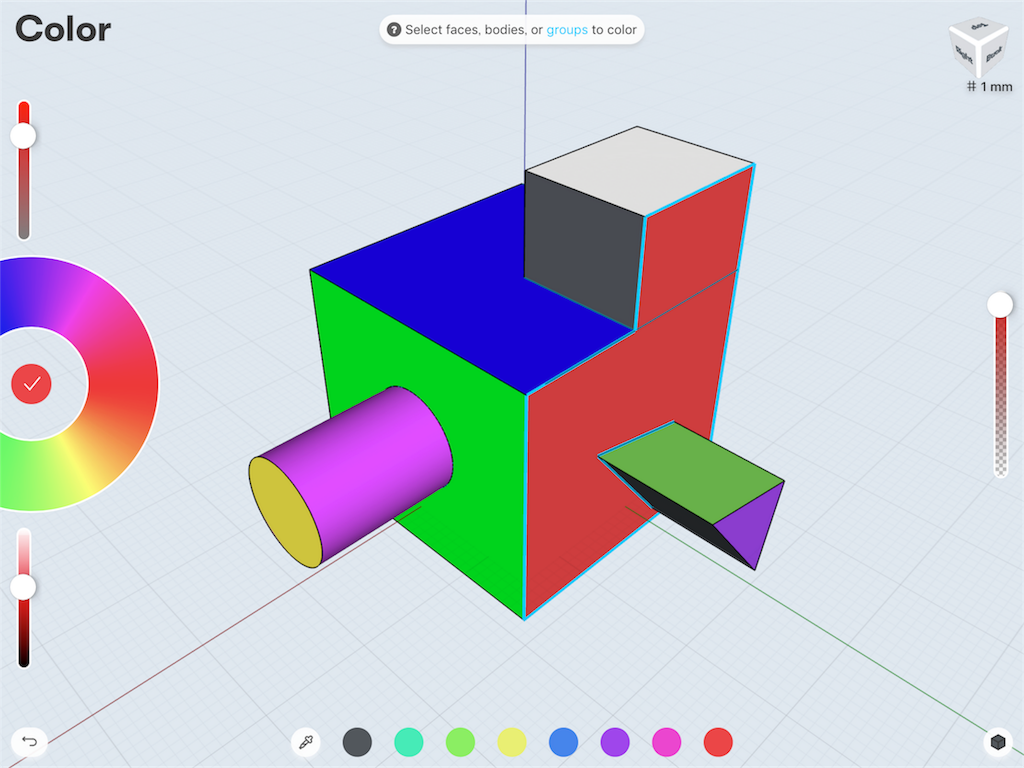This screenshot has width=1024, height=768.
Task: Pick the teal color swatch
Action: [409, 742]
